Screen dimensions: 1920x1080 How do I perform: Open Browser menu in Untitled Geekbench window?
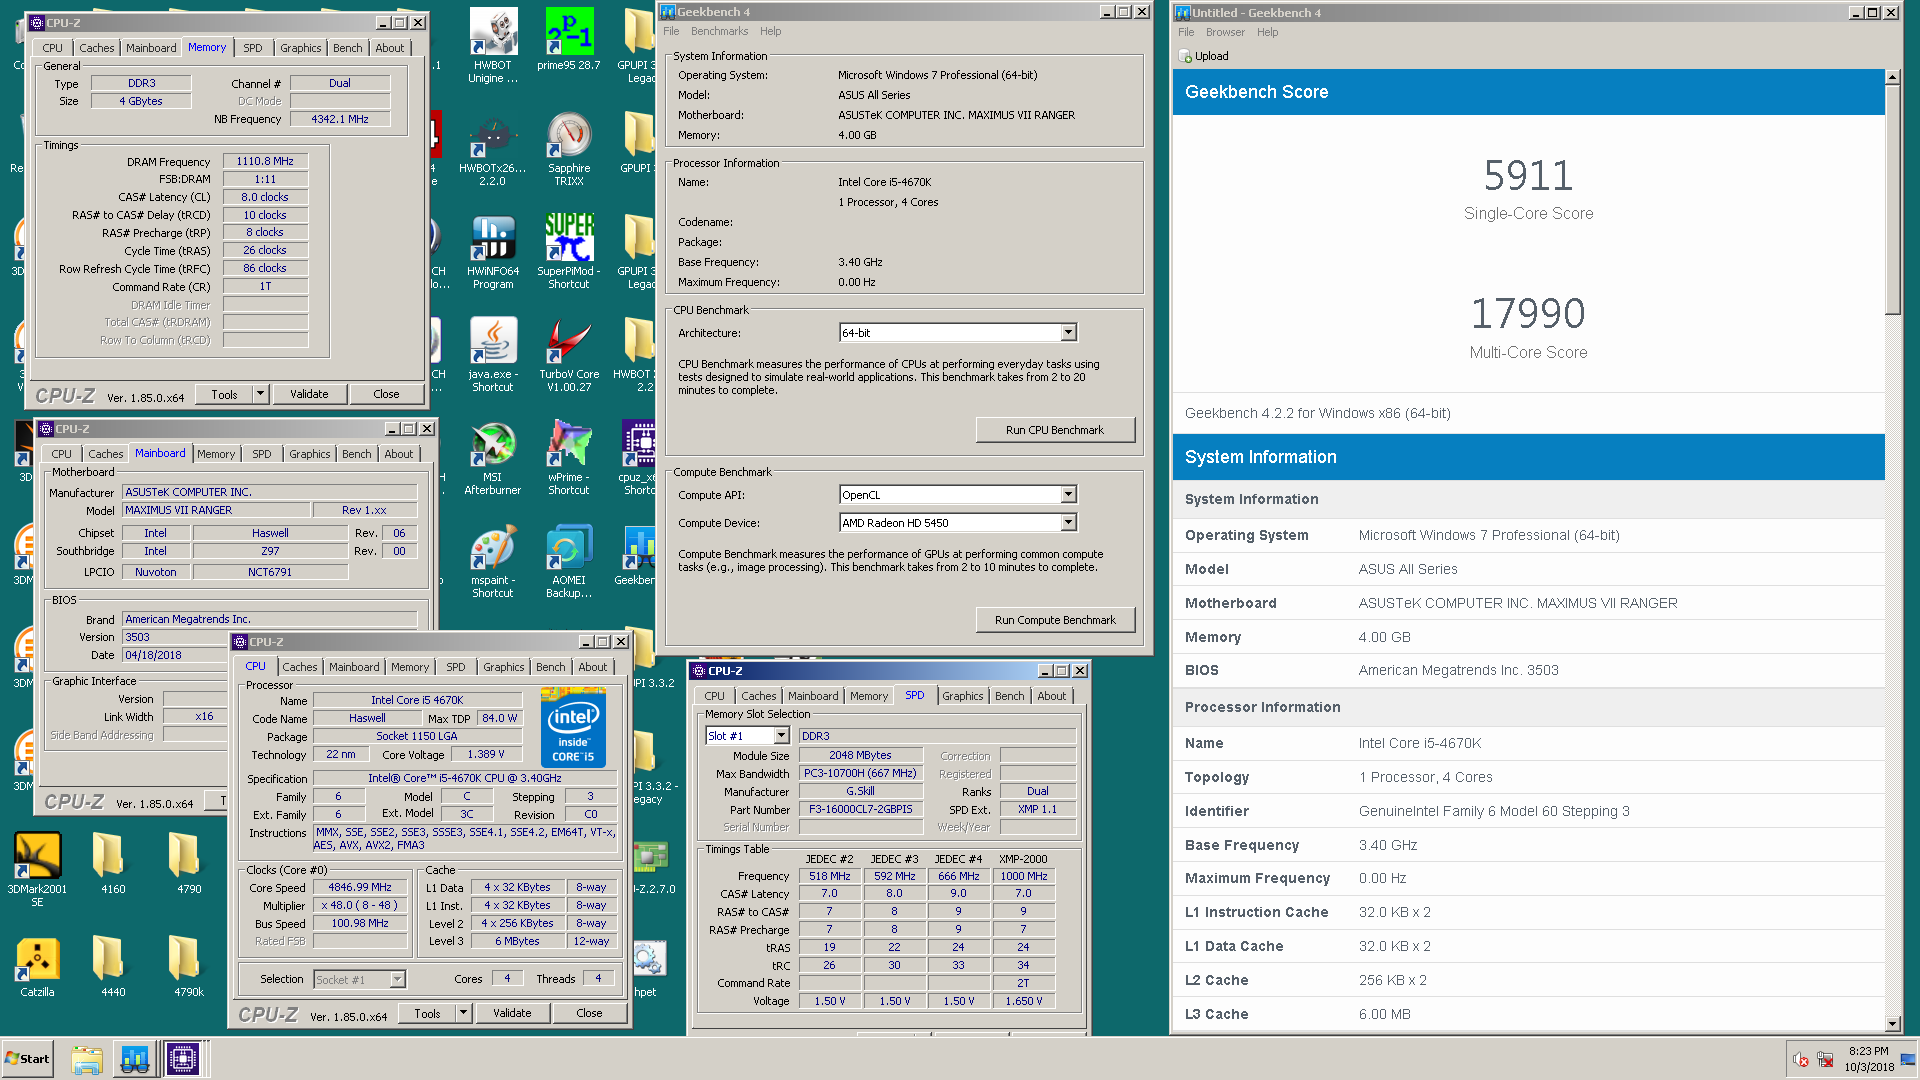pyautogui.click(x=1225, y=32)
